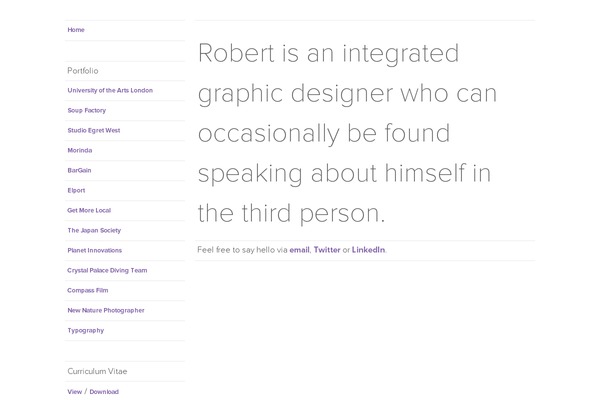Screen dimensions: 600x400
Task: Visit the LinkedIn profile link
Action: (368, 250)
